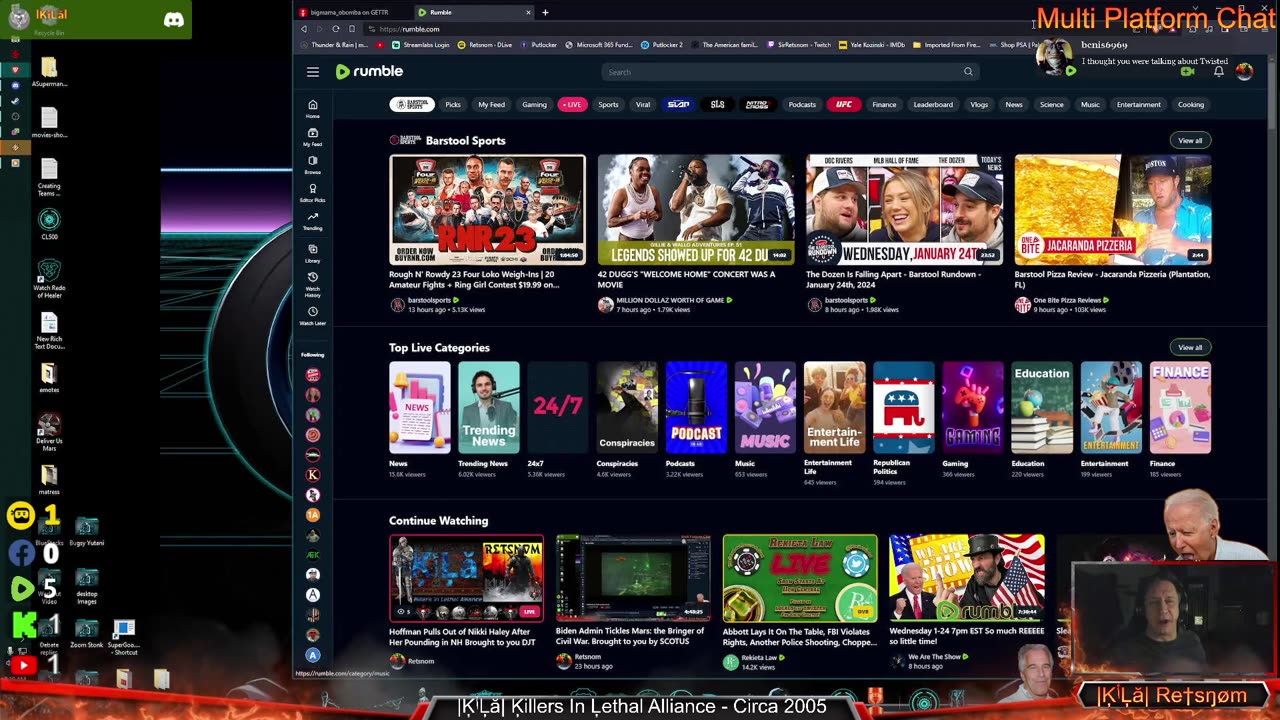This screenshot has width=1280, height=720.
Task: Open Deliver Us Mars desktop shortcut
Action: click(49, 431)
